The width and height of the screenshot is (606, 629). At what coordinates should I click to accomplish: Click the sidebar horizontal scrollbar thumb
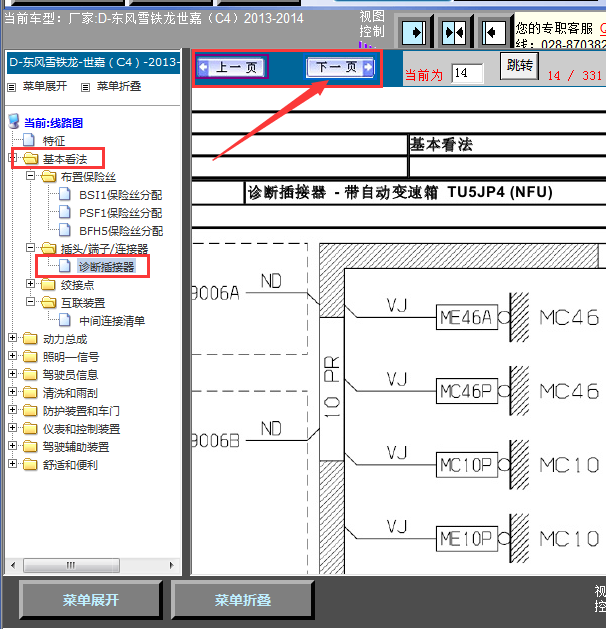point(71,566)
